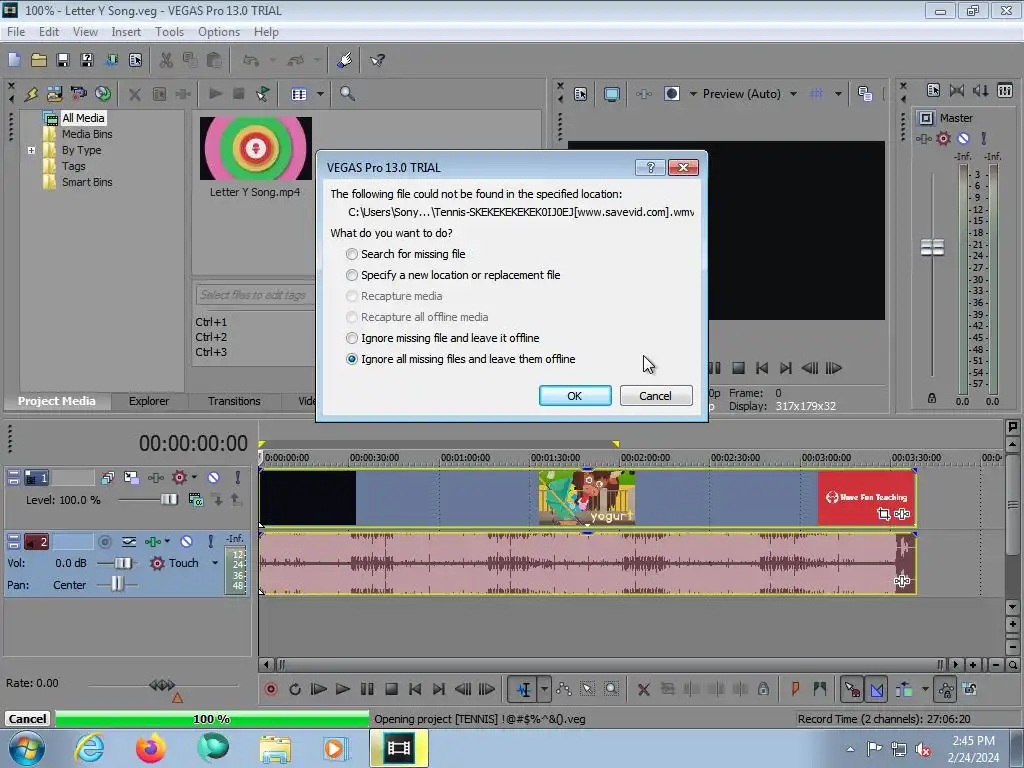Open a project via folder icon
This screenshot has height=768, width=1024.
(x=39, y=60)
